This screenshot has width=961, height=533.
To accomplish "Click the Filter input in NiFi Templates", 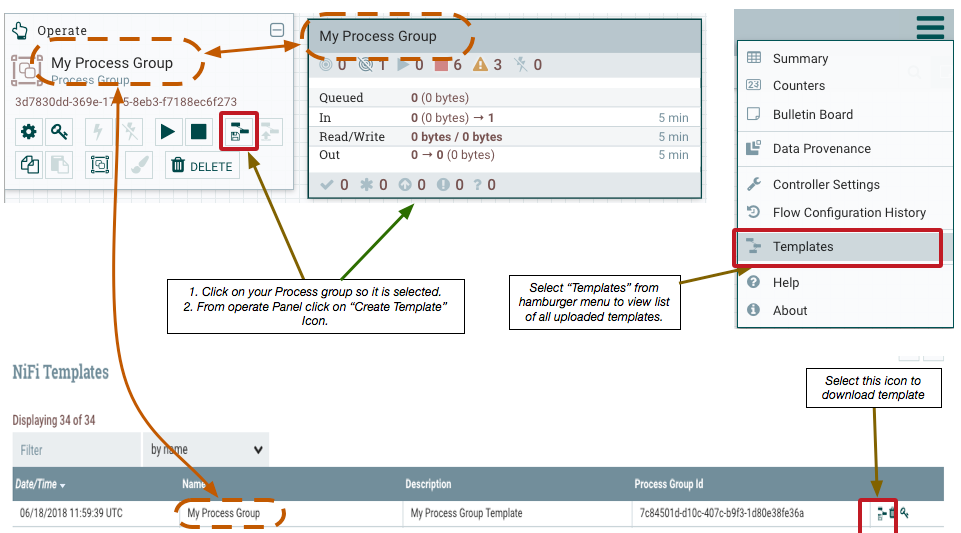I will (77, 450).
